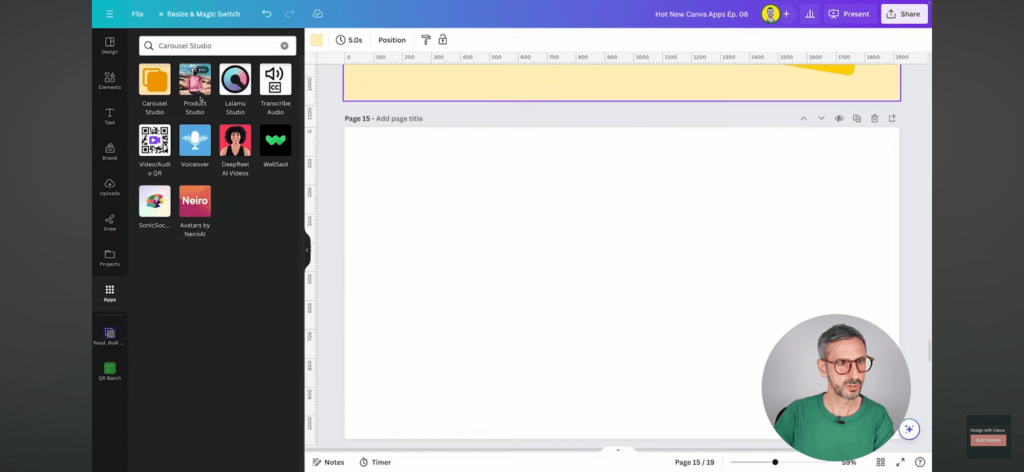The height and width of the screenshot is (472, 1024).
Task: Add collaborator with plus icon
Action: tap(786, 14)
